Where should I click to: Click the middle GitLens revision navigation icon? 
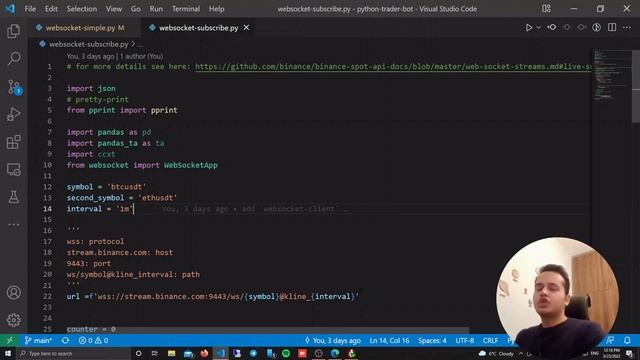[567, 27]
